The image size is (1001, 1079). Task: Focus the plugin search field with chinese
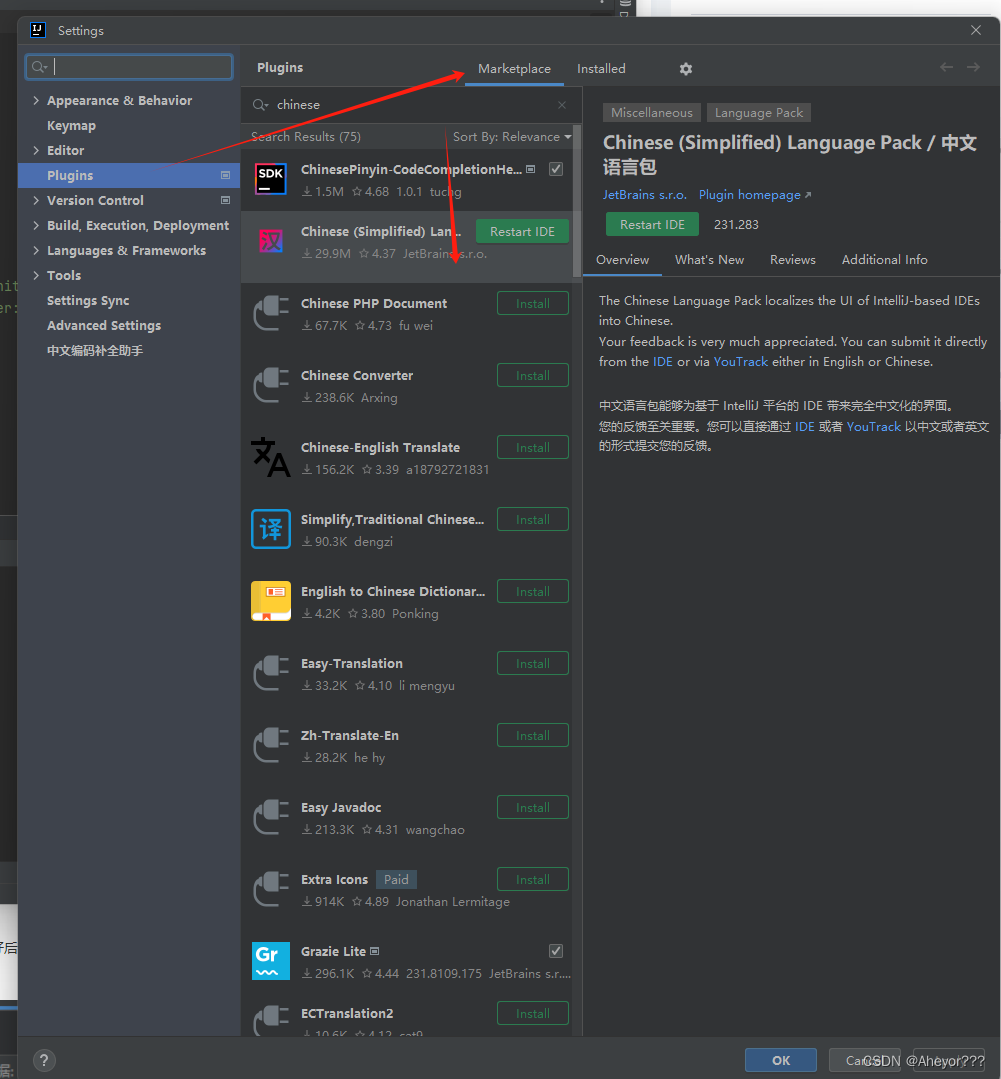point(410,105)
